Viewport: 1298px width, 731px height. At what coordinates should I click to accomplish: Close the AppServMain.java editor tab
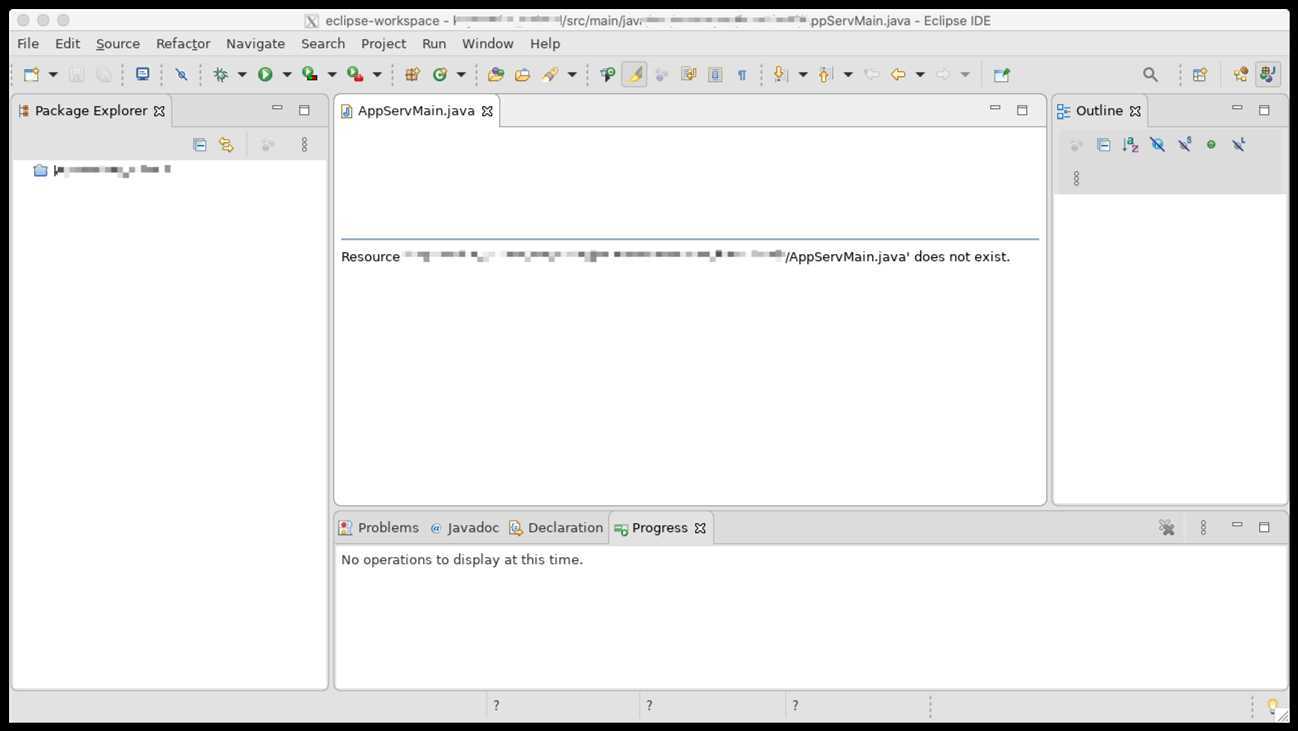pos(487,111)
